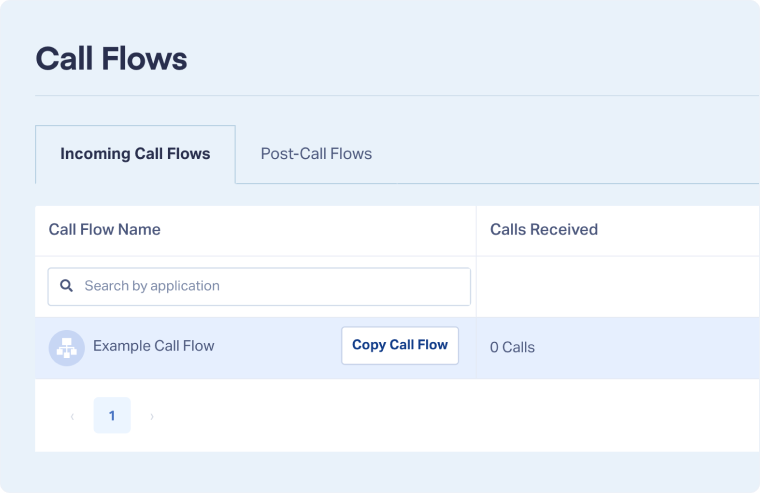Go to the next page arrow

(x=151, y=416)
